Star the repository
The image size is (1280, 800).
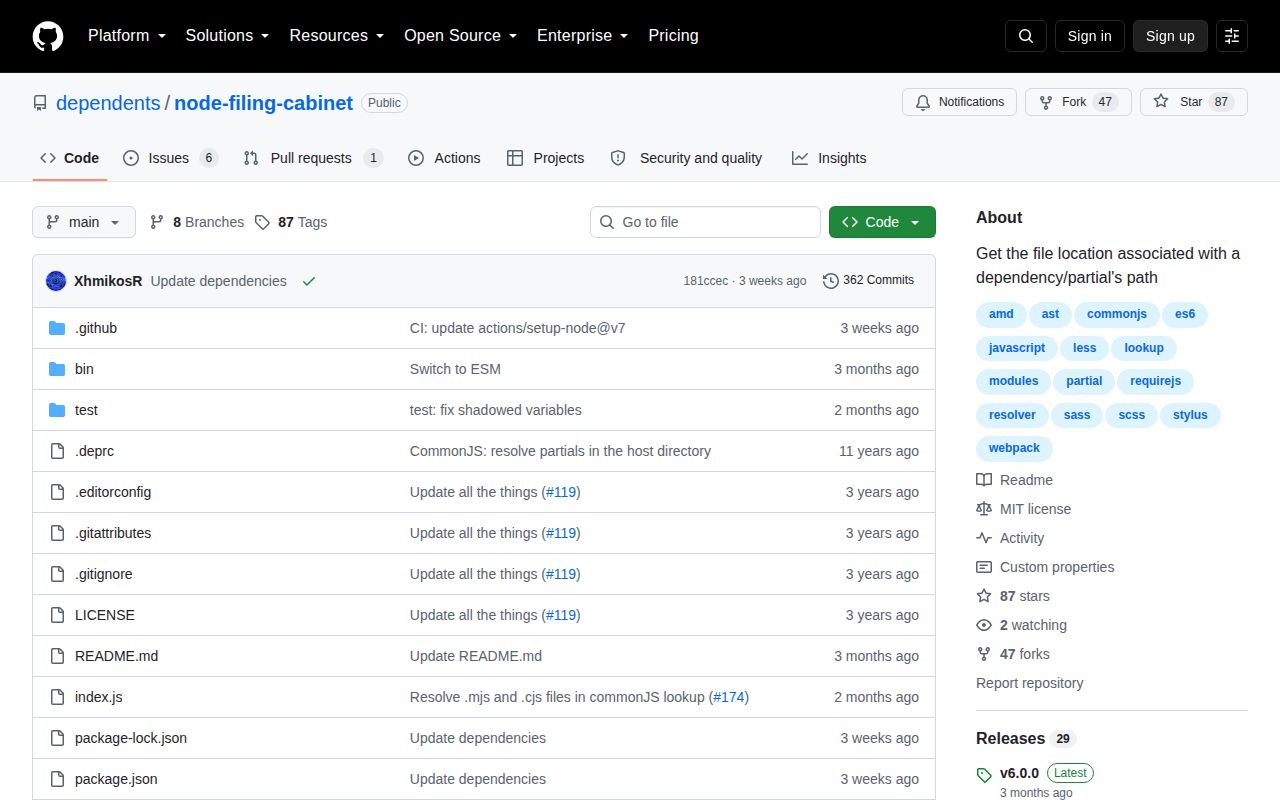[1194, 102]
